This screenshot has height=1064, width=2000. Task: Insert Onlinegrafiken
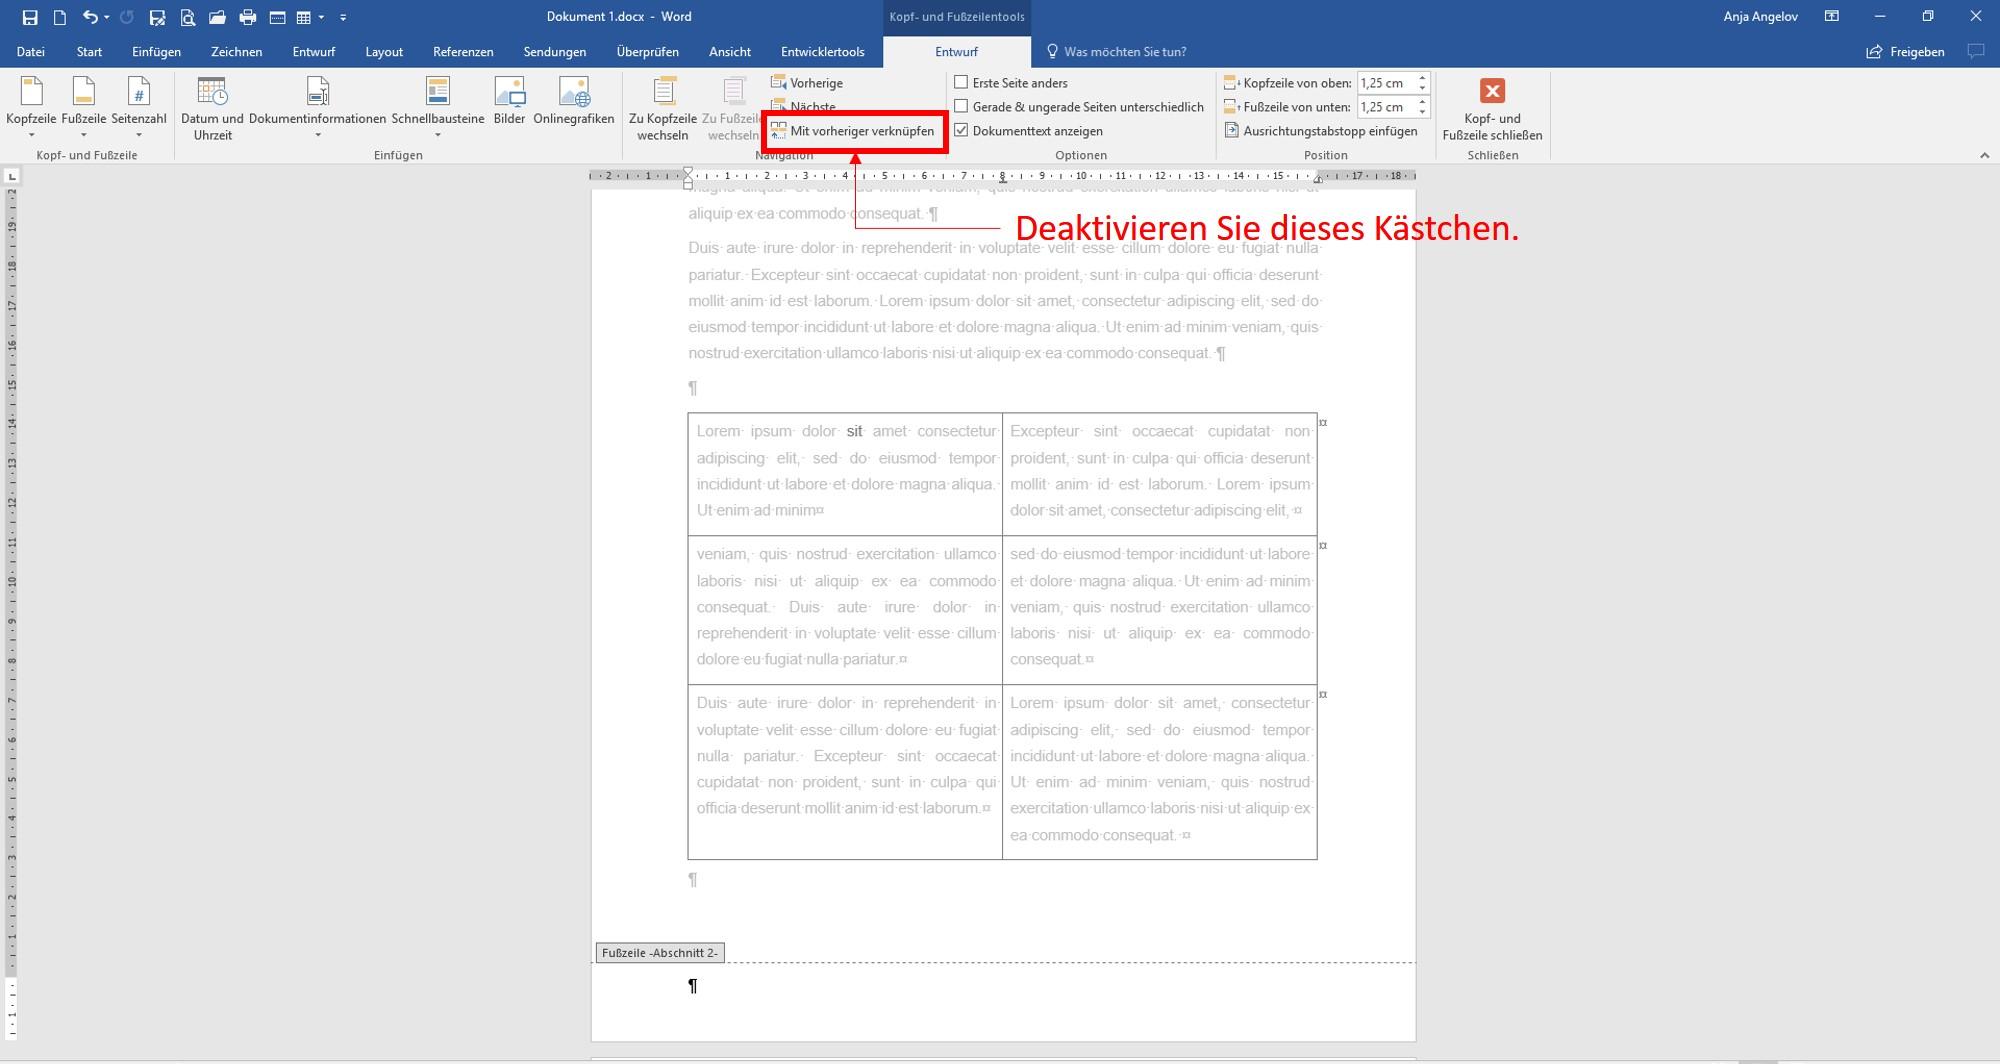574,100
